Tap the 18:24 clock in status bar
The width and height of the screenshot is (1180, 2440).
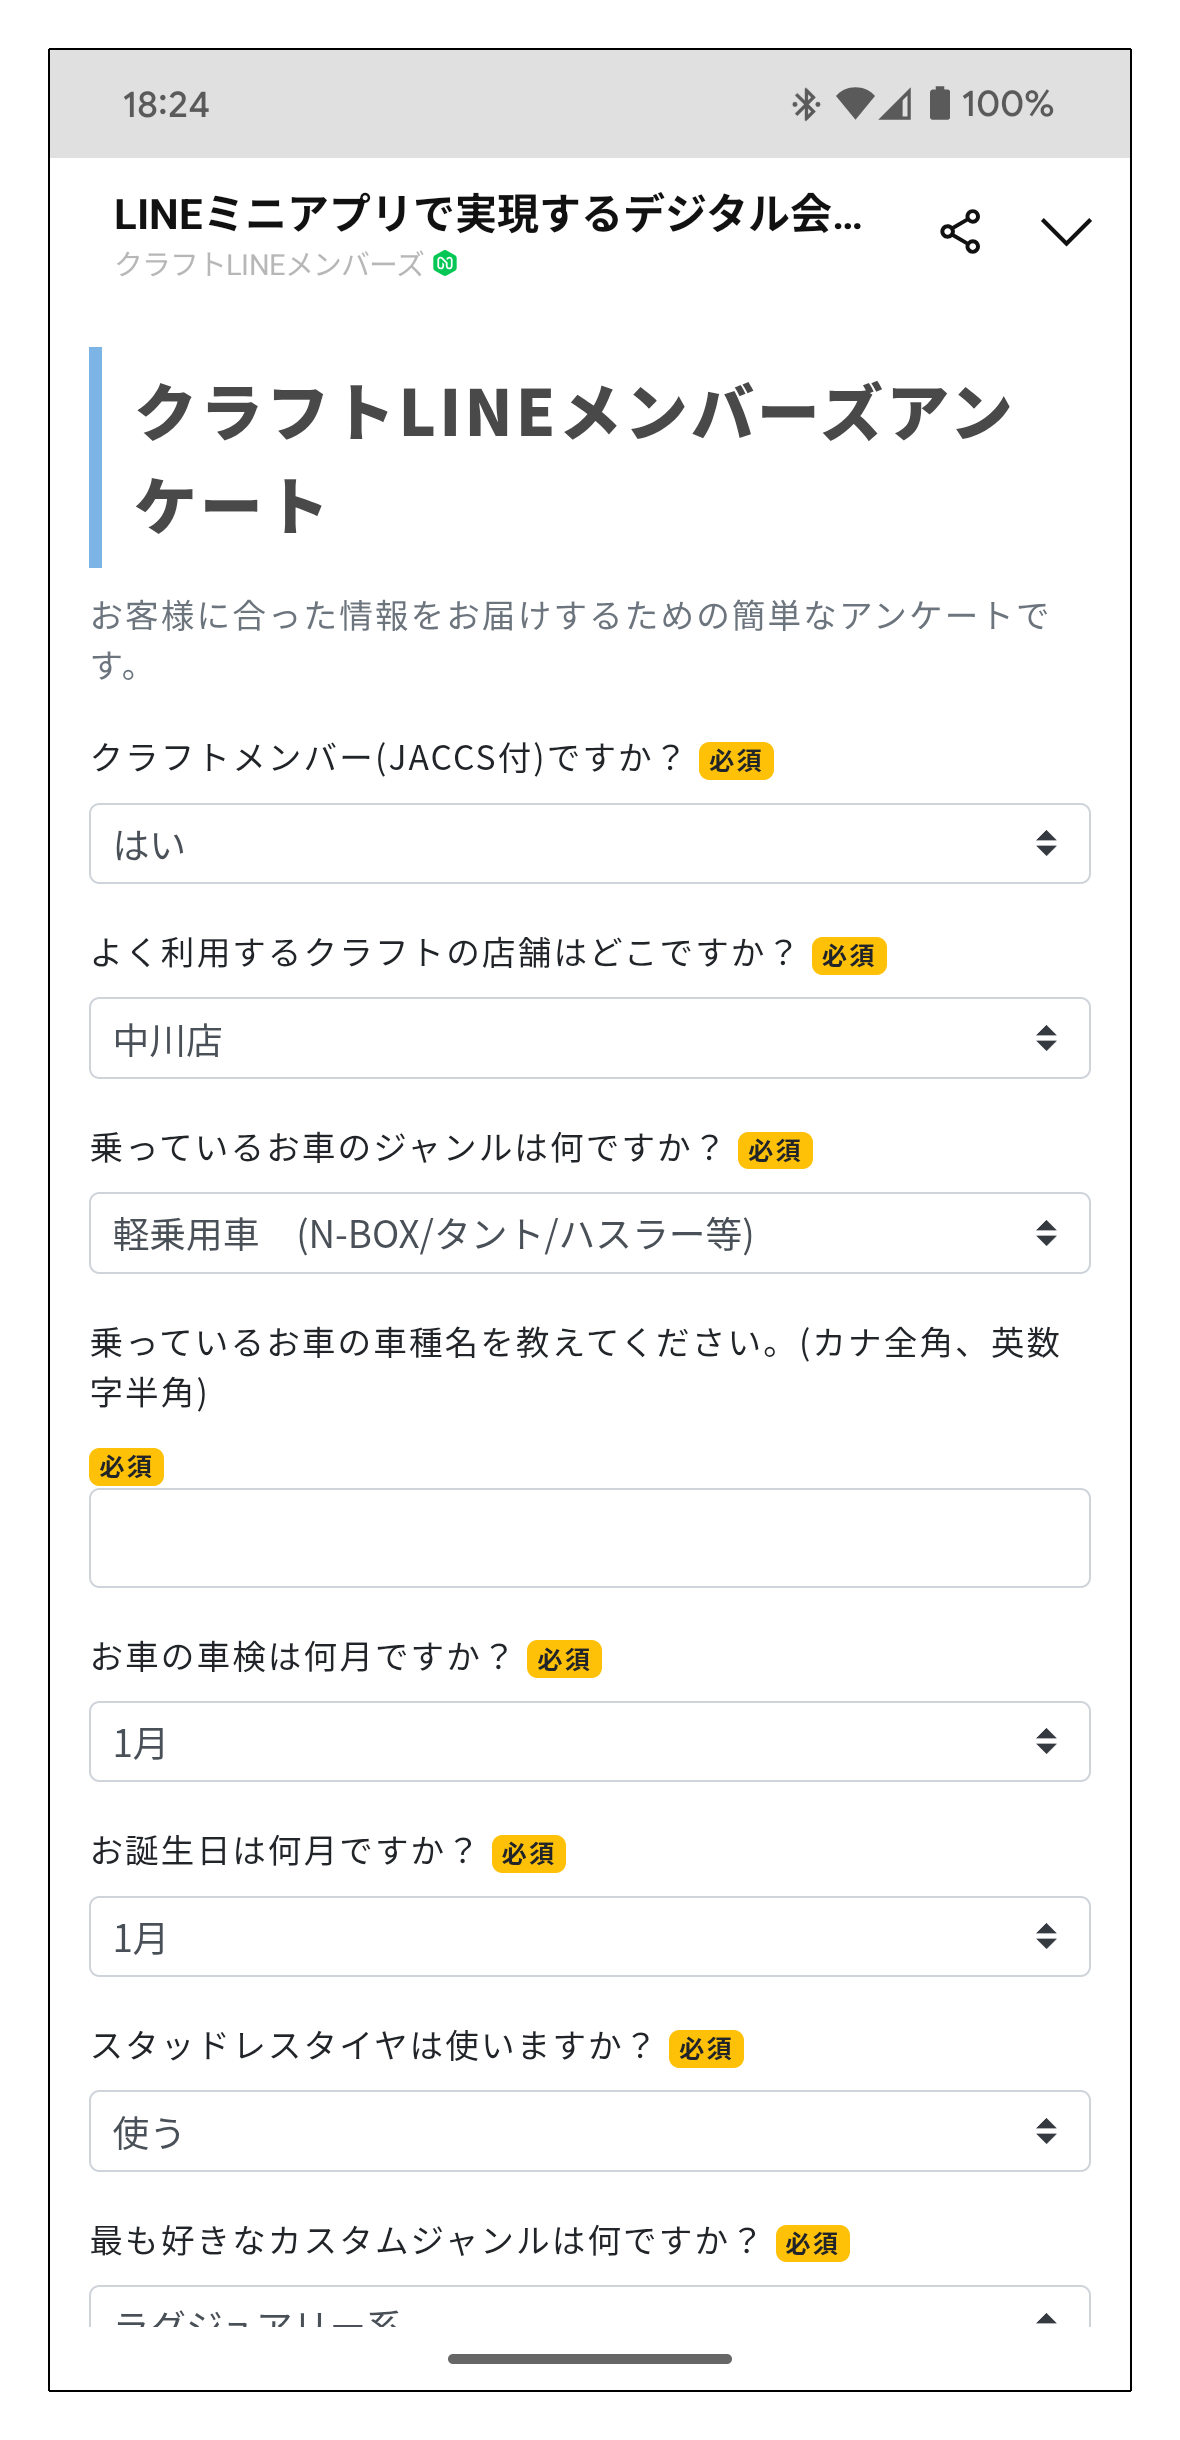coord(166,104)
